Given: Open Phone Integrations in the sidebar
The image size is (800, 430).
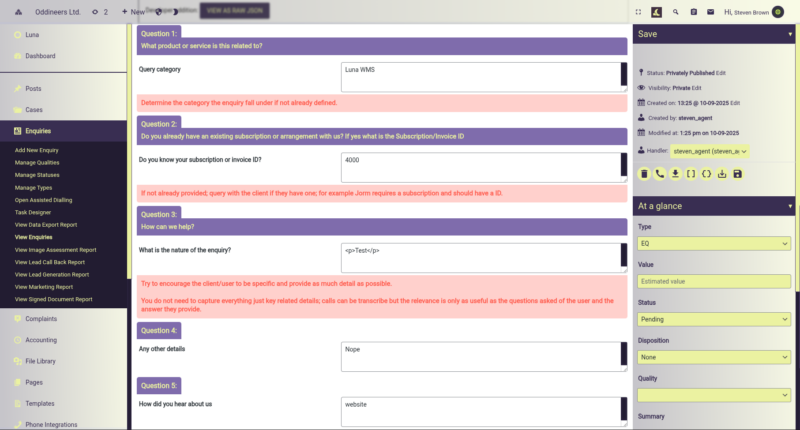Looking at the screenshot, I should (51, 425).
